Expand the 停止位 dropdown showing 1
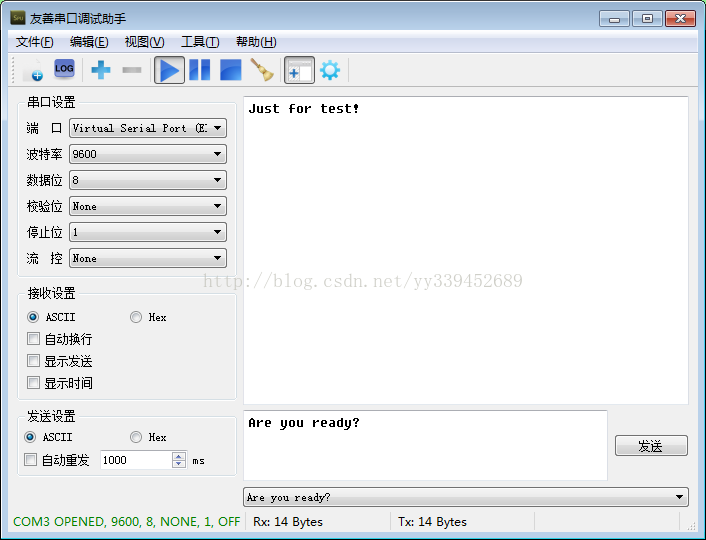The height and width of the screenshot is (540, 706). [148, 232]
